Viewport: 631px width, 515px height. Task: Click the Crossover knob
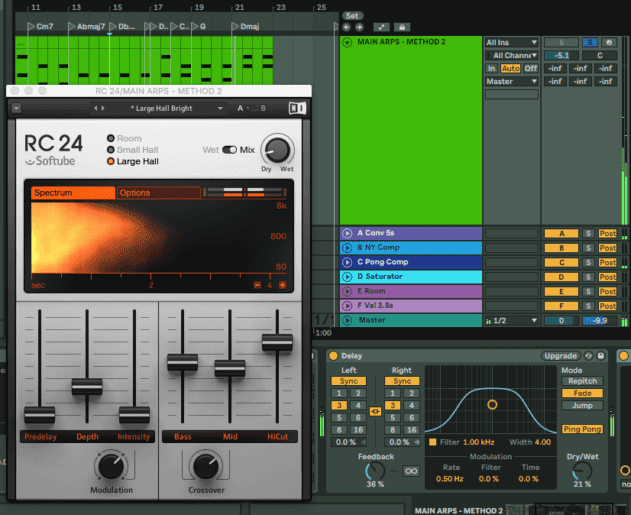[206, 466]
